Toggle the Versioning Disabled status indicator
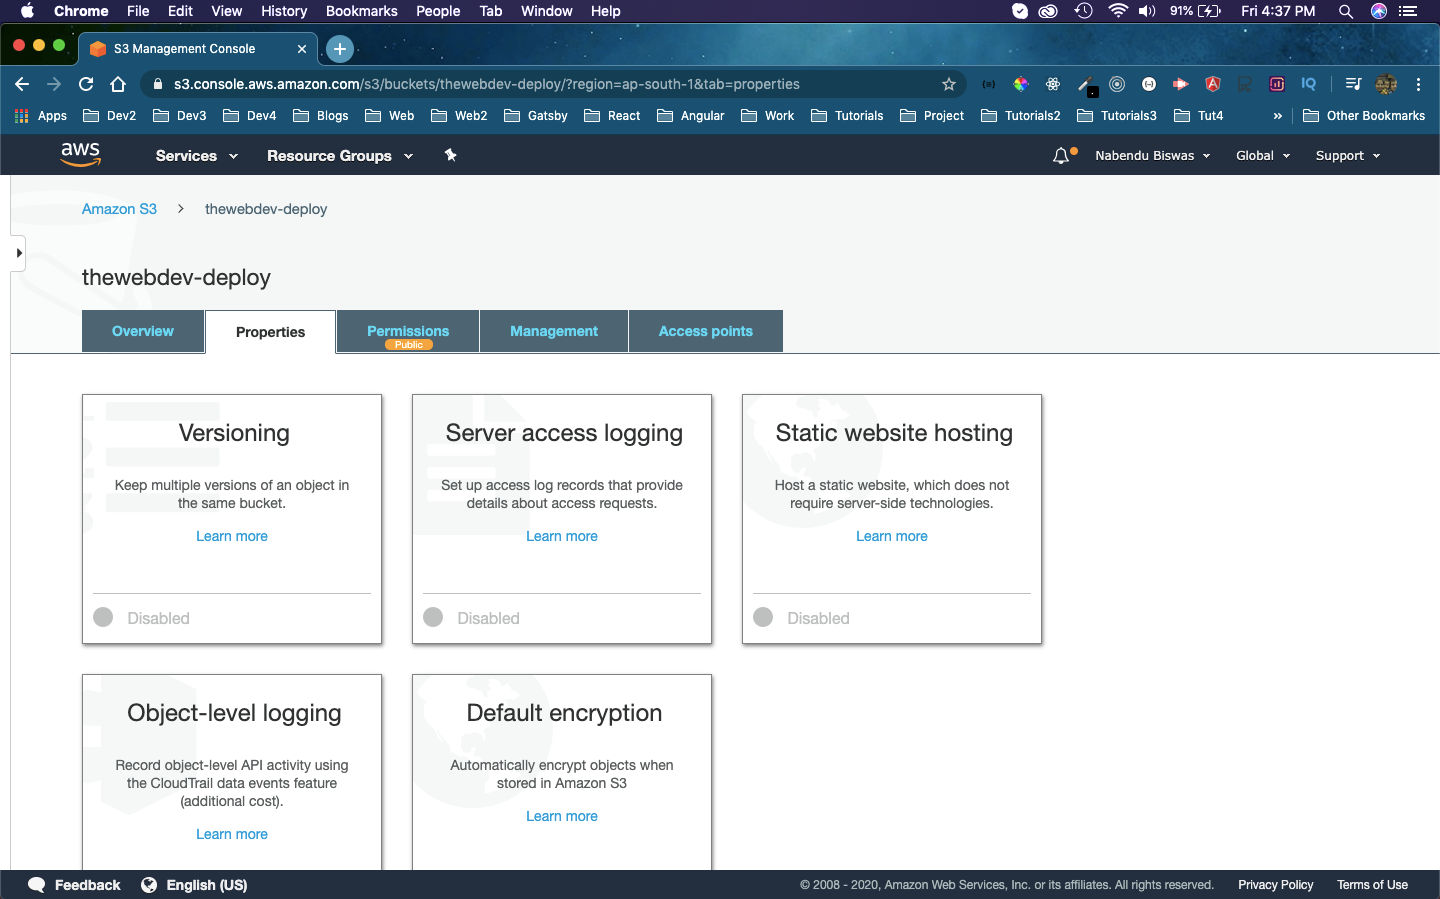Image resolution: width=1440 pixels, height=899 pixels. (103, 617)
